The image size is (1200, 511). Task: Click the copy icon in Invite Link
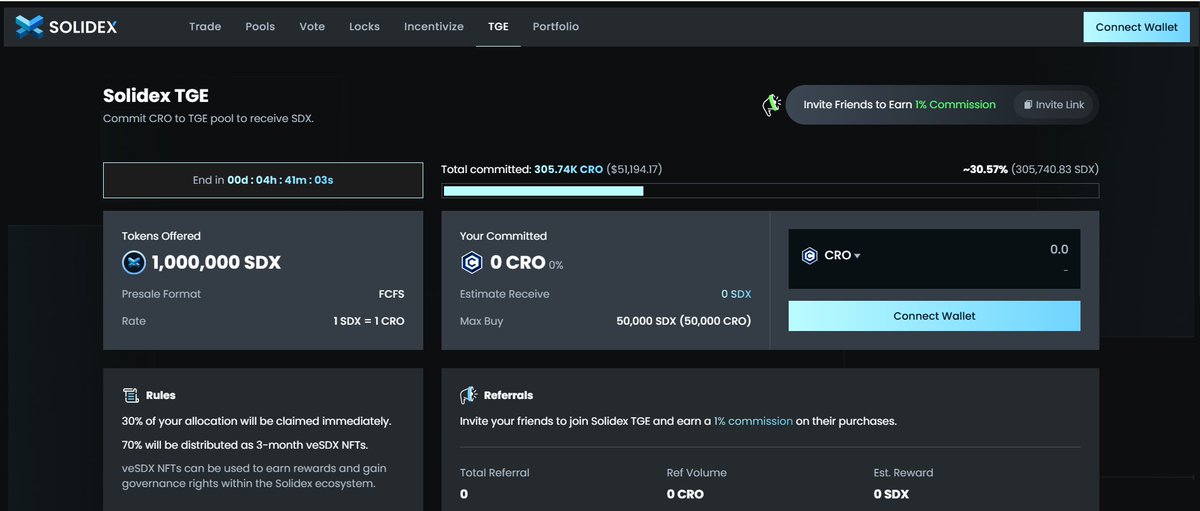click(x=1028, y=105)
